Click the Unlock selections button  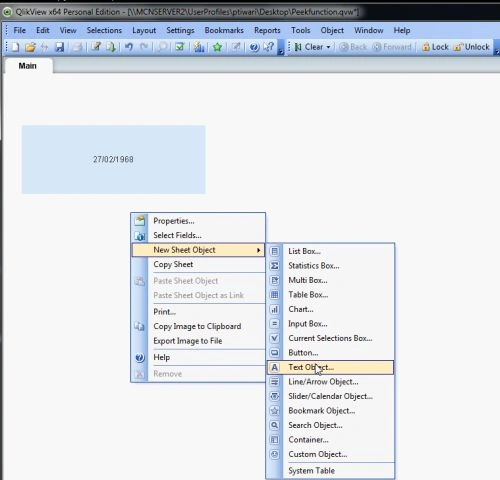click(472, 47)
